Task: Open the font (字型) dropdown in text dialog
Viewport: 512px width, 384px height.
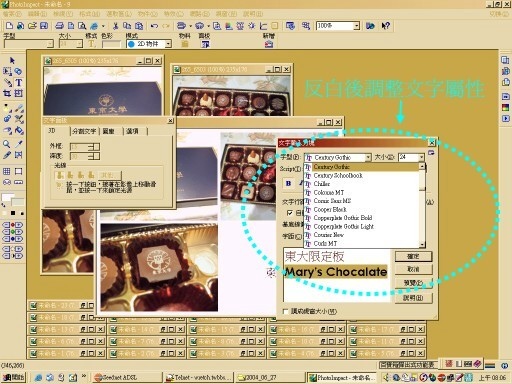Action: pos(368,157)
